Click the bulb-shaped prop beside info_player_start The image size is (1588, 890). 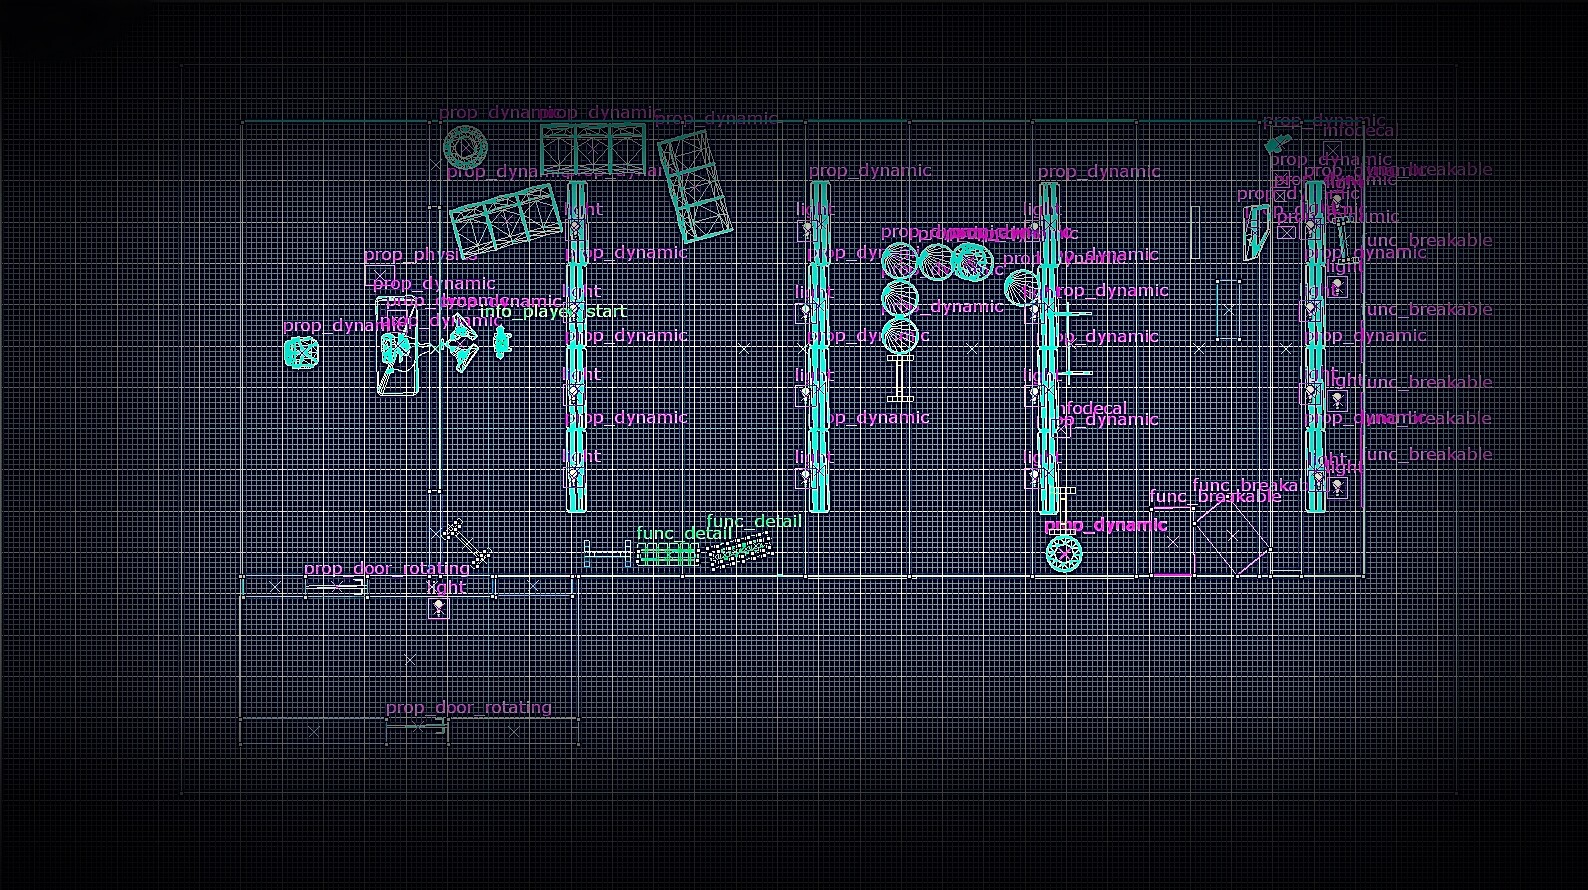click(502, 342)
